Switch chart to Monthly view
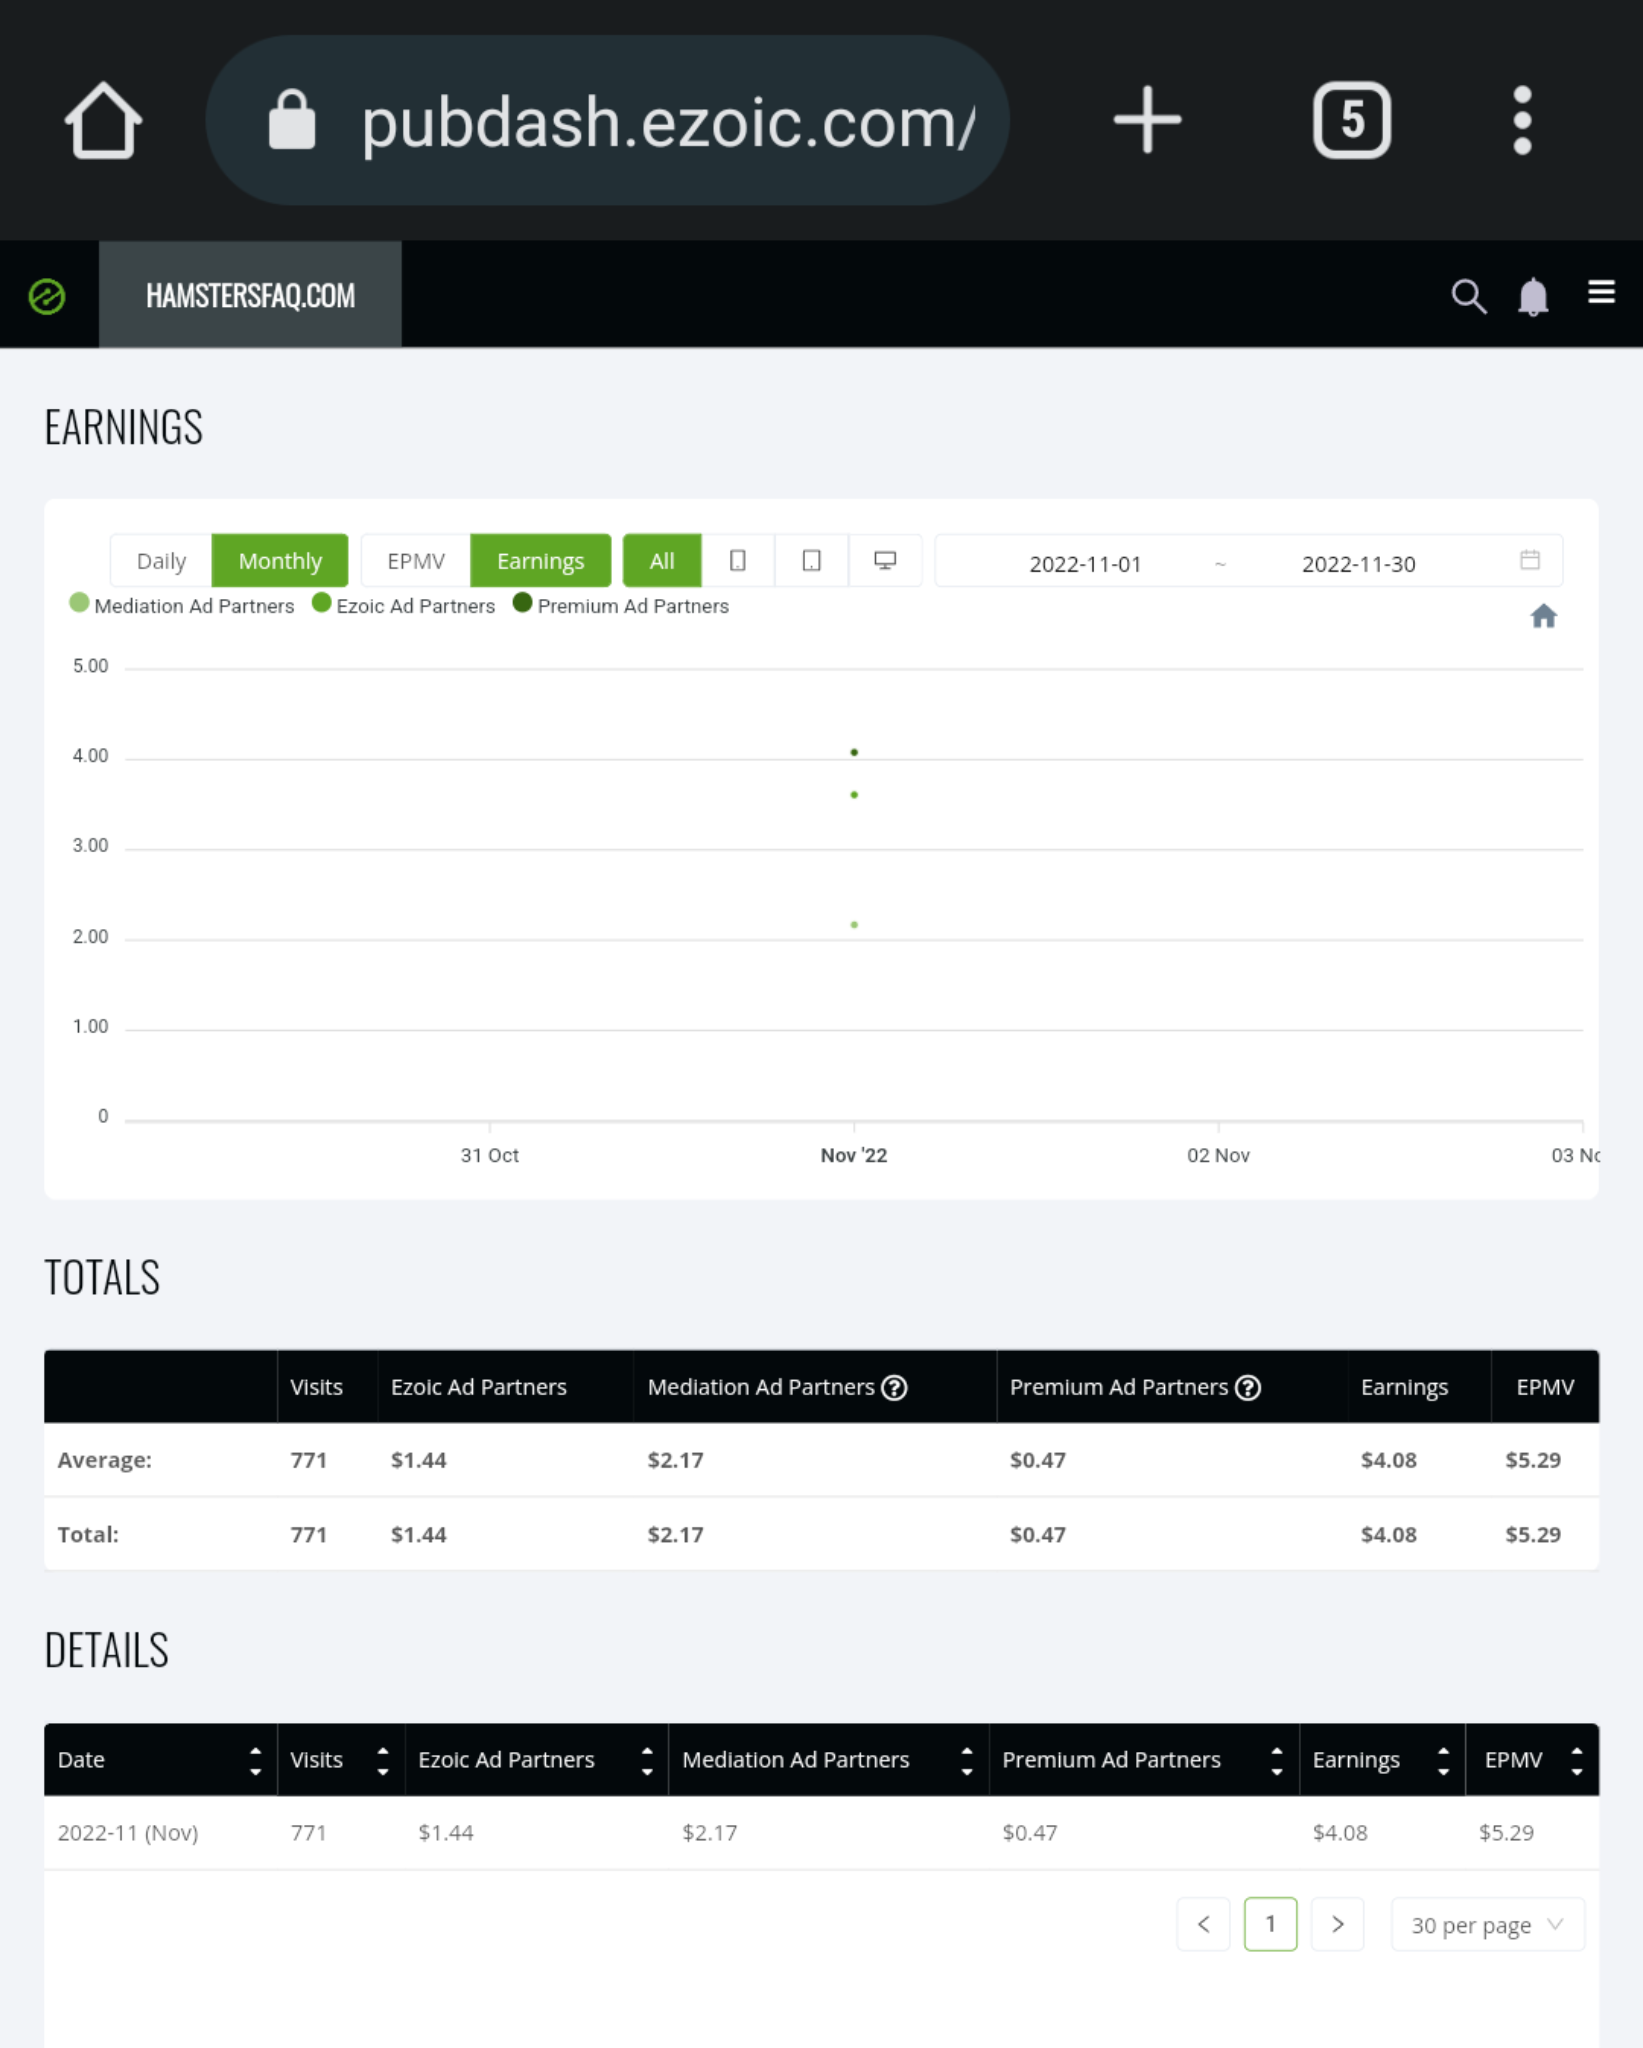The width and height of the screenshot is (1643, 2048). click(x=280, y=561)
